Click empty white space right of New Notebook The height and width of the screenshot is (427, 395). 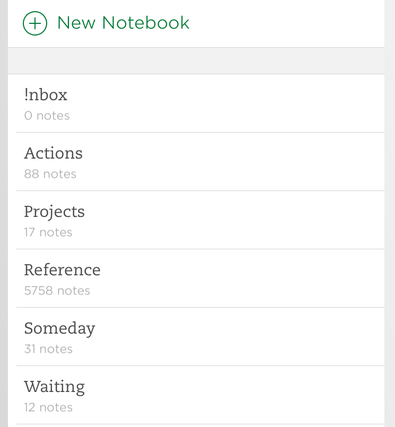pyautogui.click(x=287, y=23)
